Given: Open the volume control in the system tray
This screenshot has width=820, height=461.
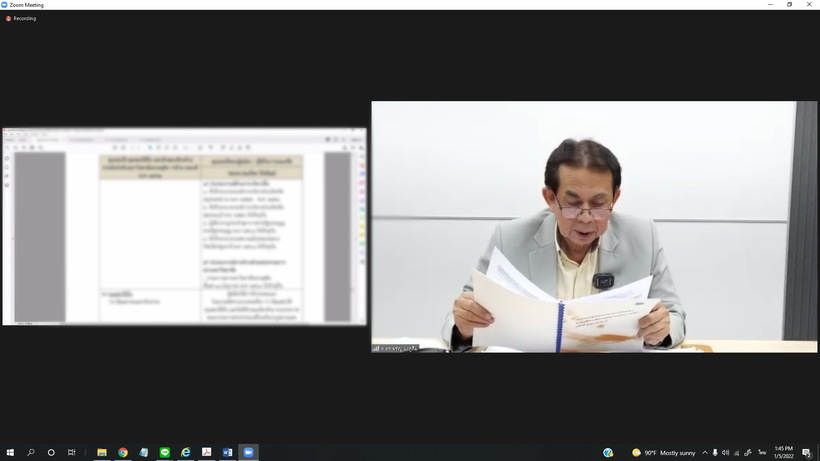Looking at the screenshot, I should [726, 452].
